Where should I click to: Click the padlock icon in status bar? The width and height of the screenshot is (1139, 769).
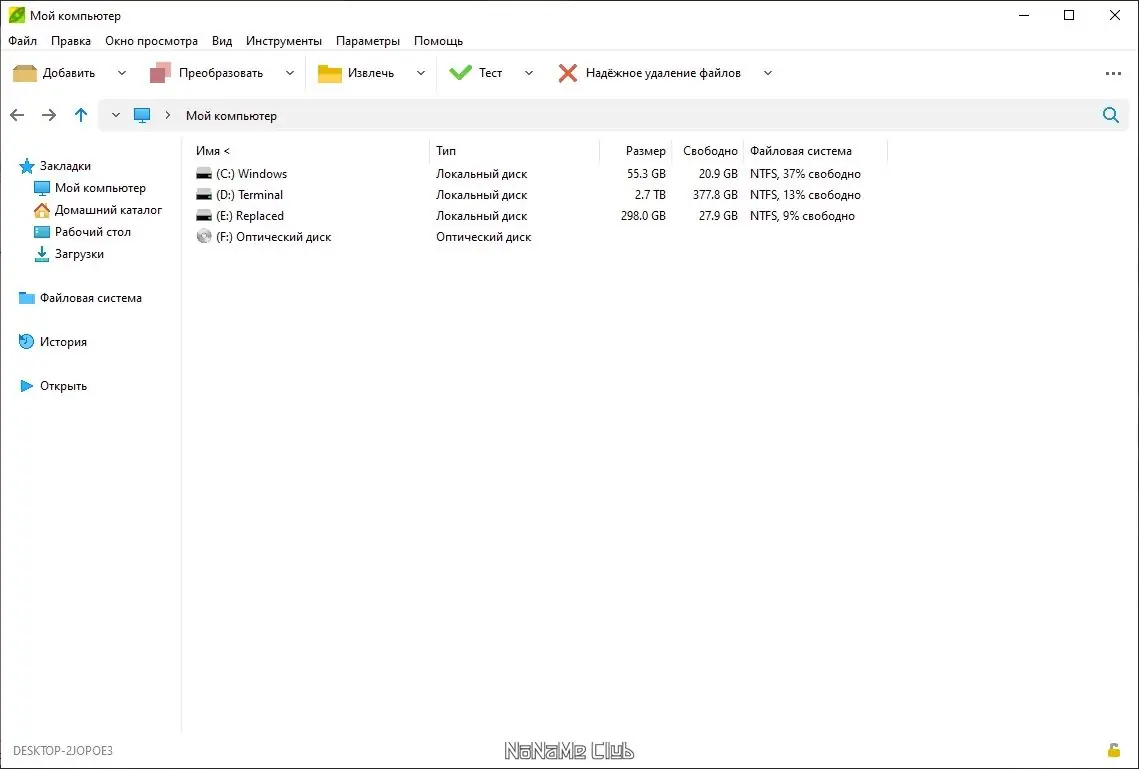click(1114, 750)
